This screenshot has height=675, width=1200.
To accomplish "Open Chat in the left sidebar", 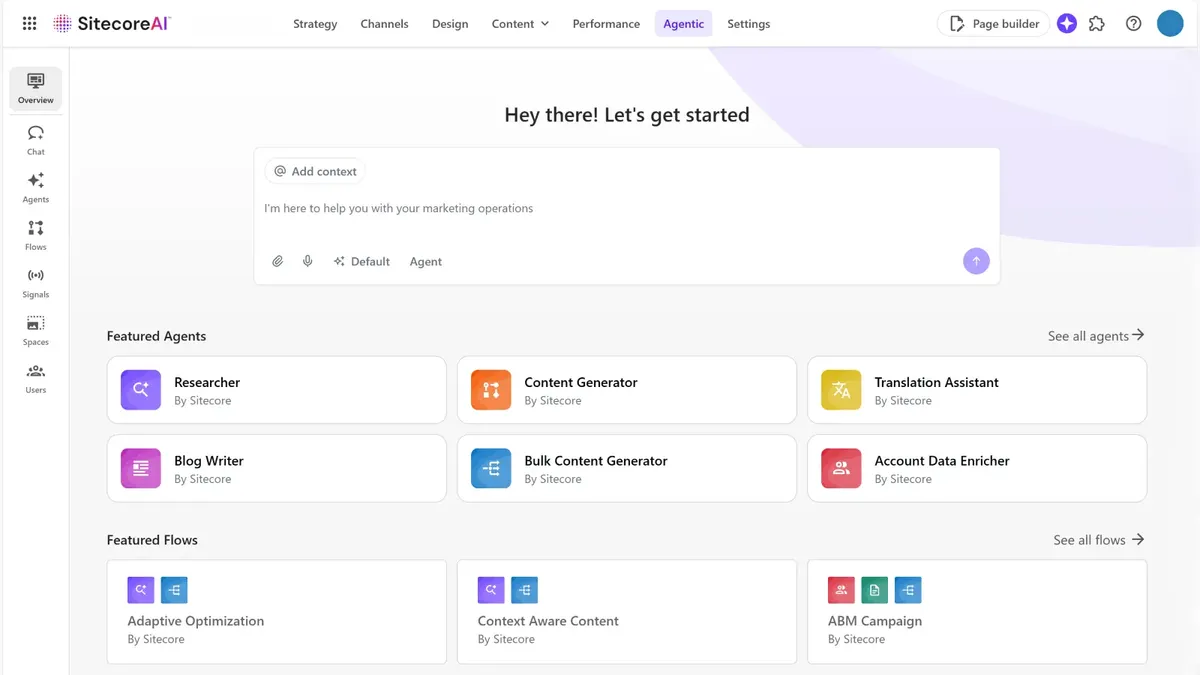I will [x=36, y=139].
